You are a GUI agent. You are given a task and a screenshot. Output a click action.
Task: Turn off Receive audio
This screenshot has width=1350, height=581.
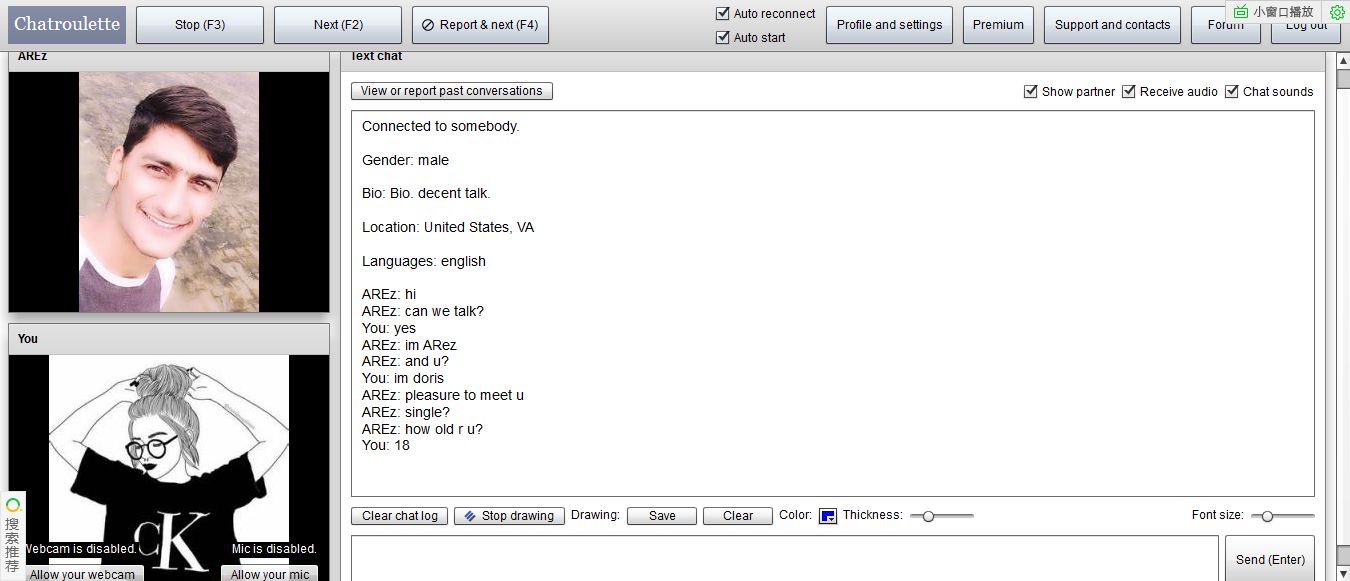coord(1129,91)
